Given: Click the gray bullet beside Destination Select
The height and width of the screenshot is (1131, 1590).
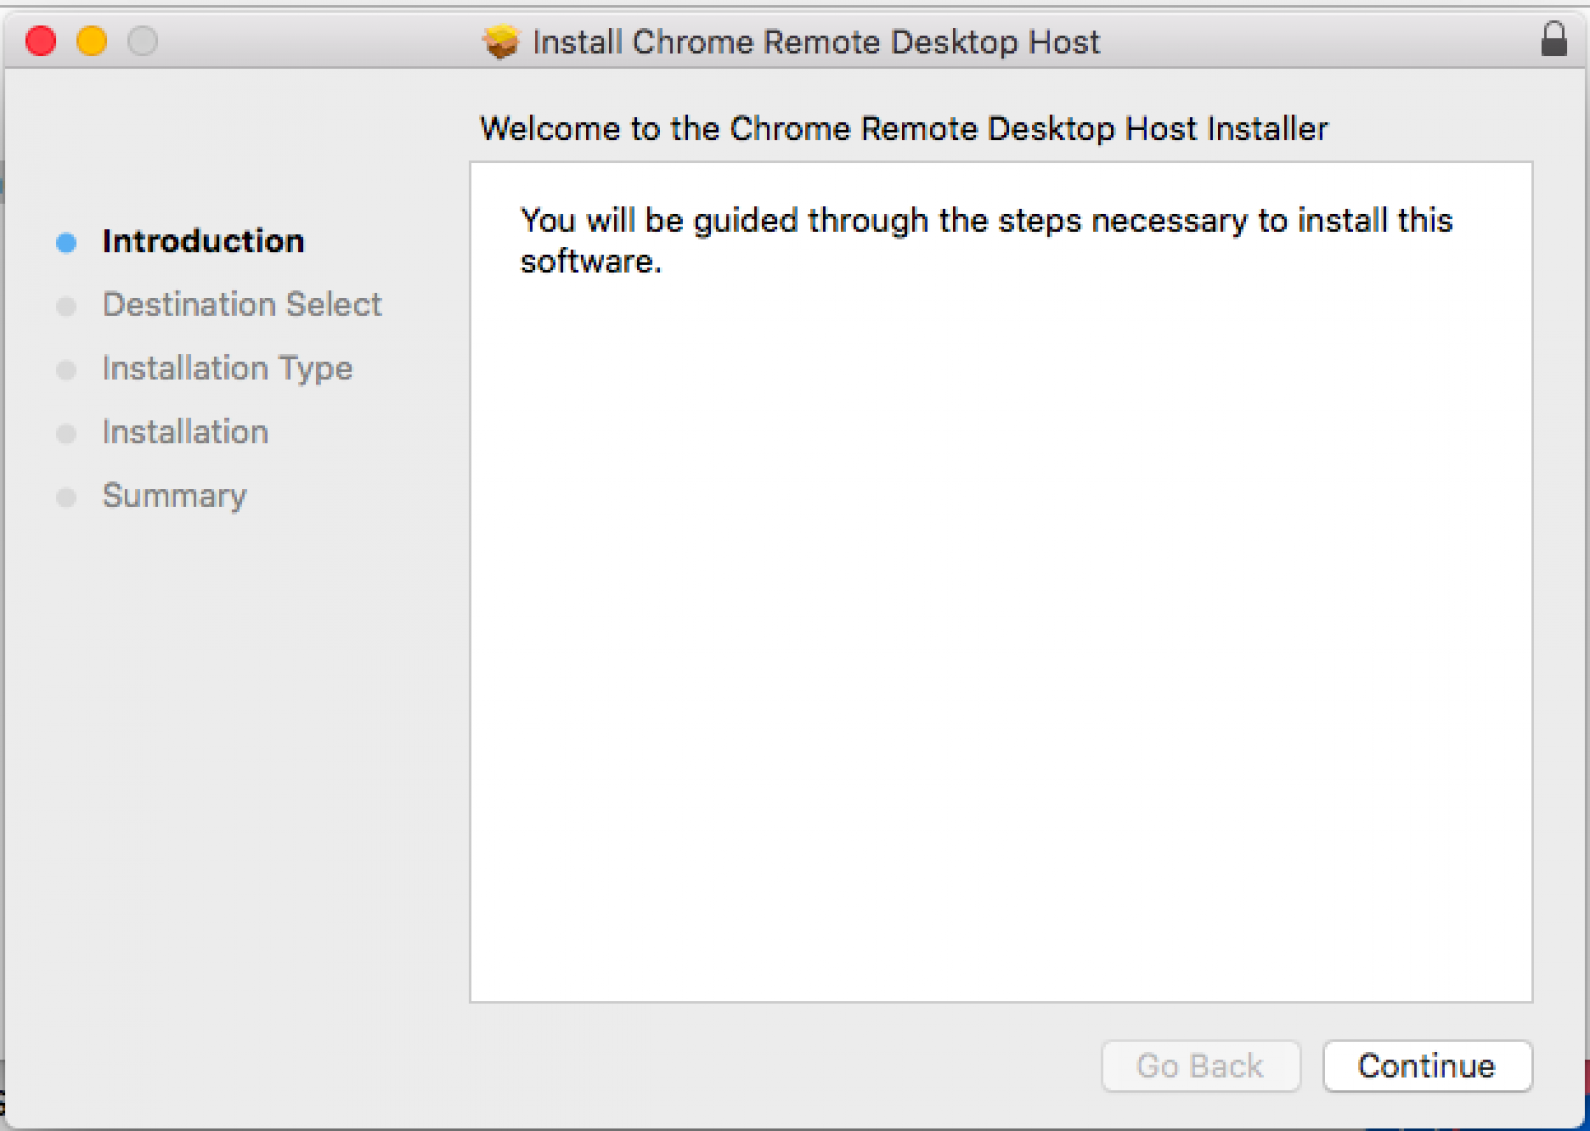Looking at the screenshot, I should [66, 307].
